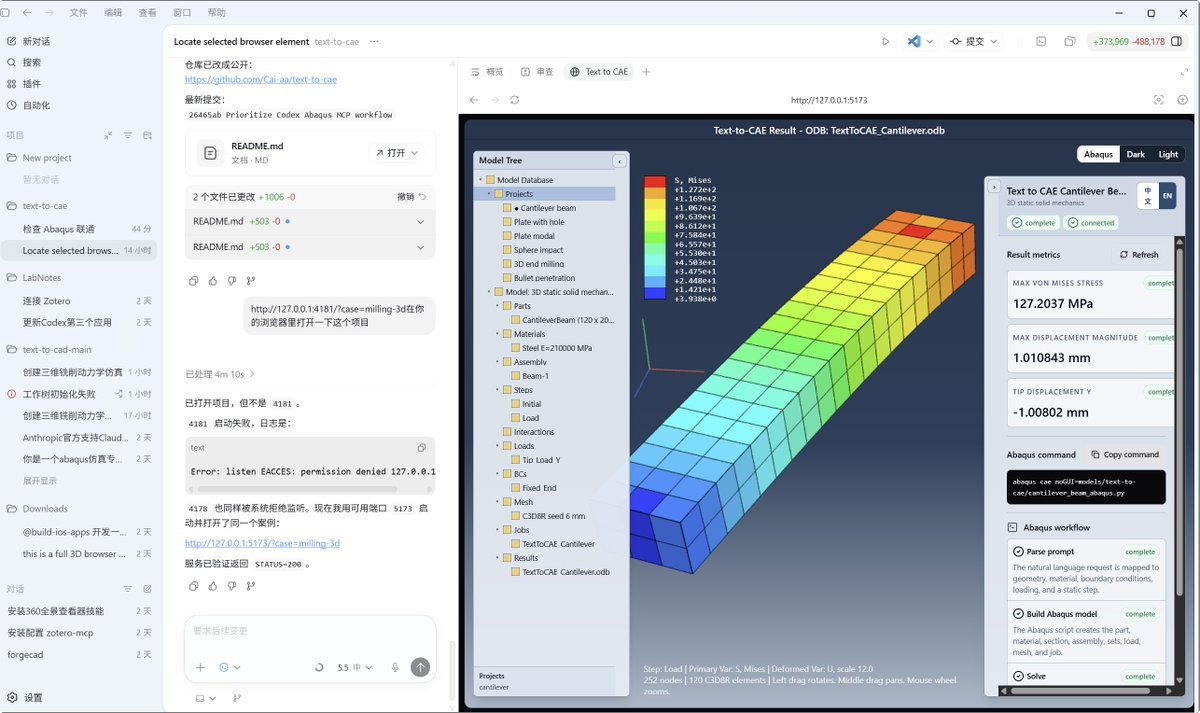Send the message with the arrow button
Viewport: 1200px width, 713px height.
click(x=420, y=667)
